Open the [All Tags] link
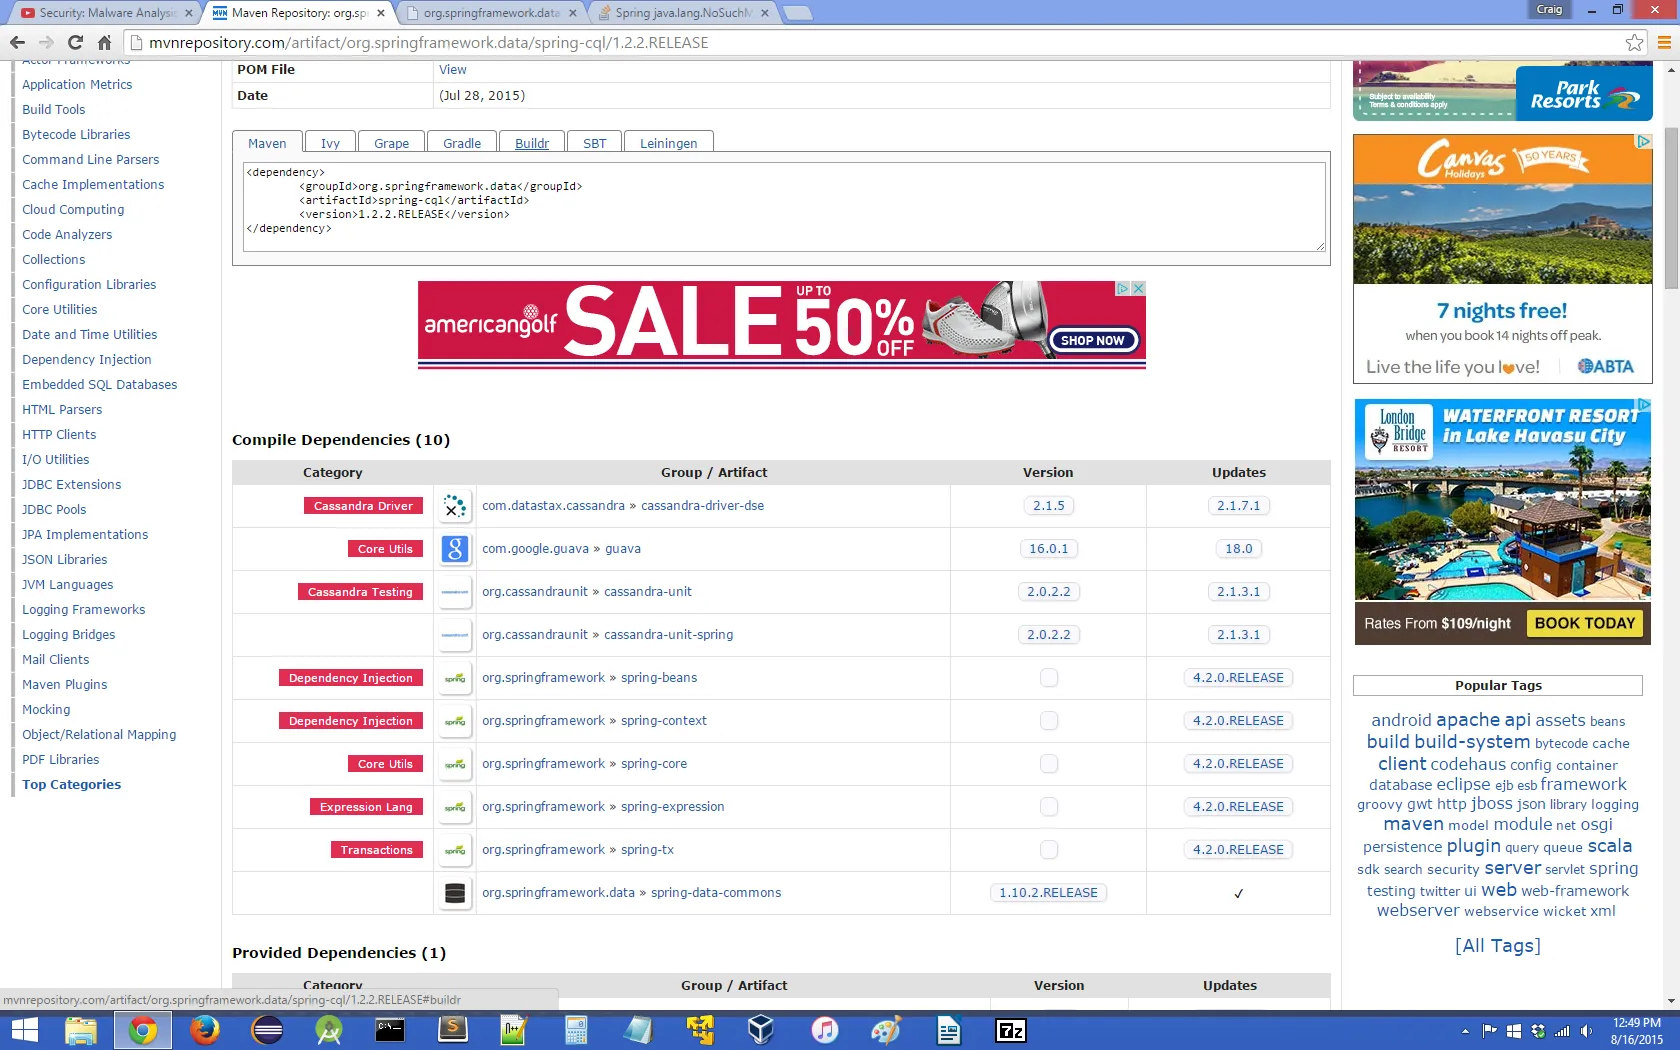The image size is (1680, 1050). (1497, 945)
